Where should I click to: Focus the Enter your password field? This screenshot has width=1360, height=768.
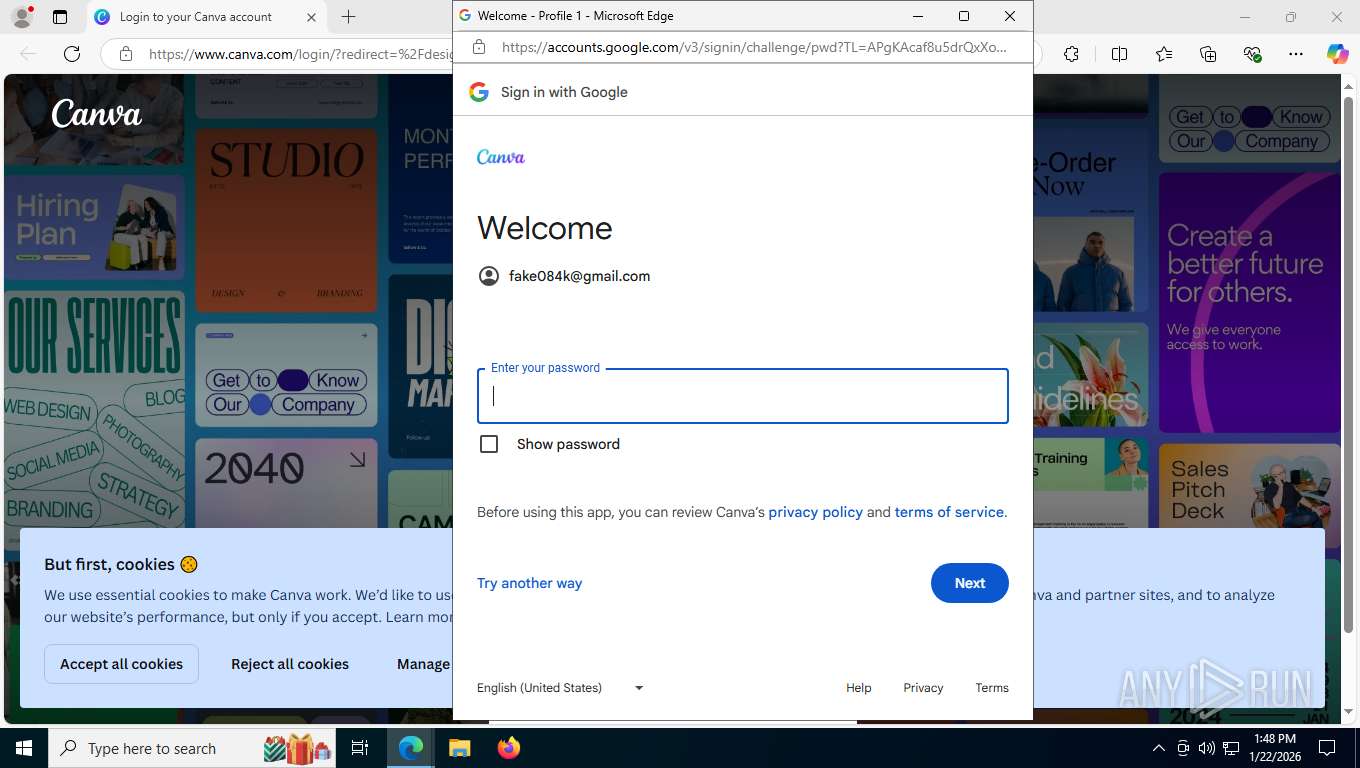(742, 396)
